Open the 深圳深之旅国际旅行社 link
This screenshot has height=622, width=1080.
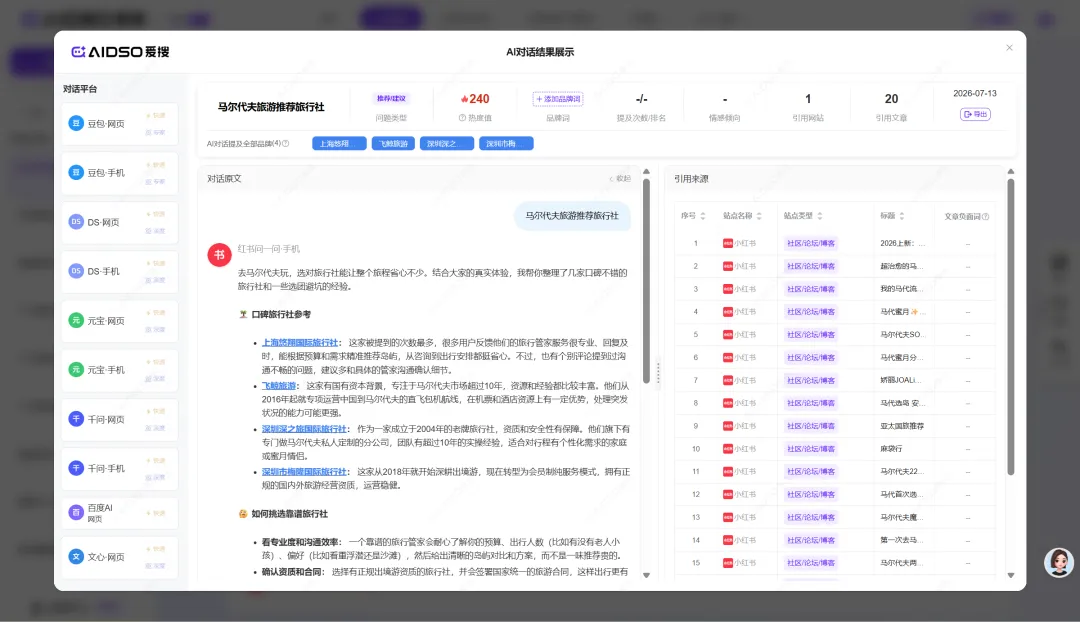point(304,428)
